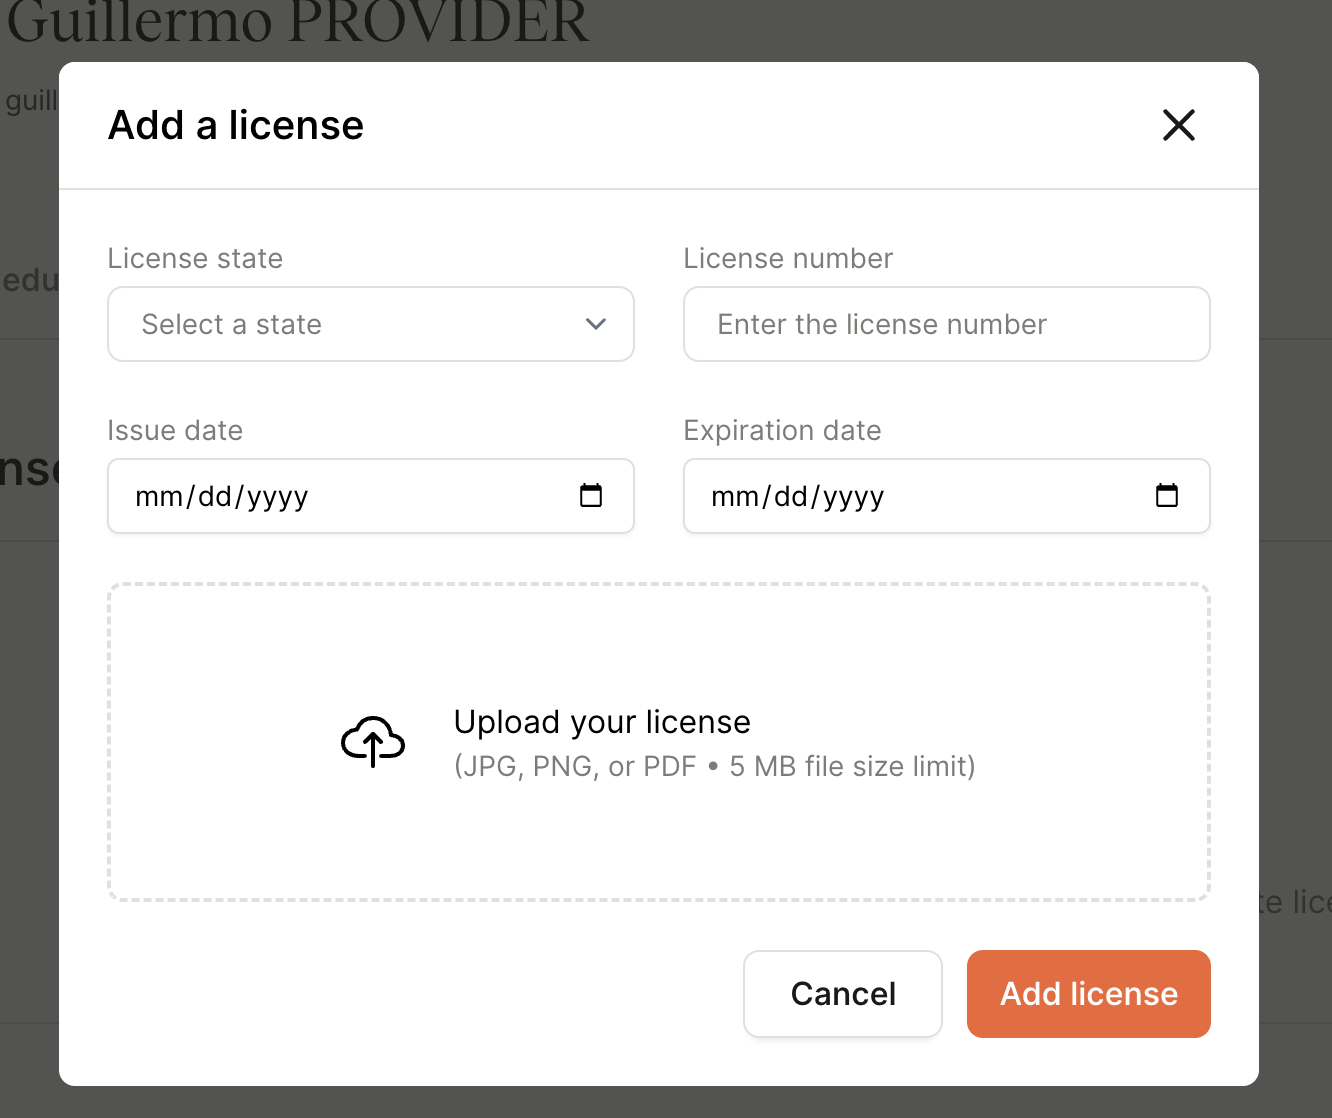
Task: Click the License state label
Action: click(195, 258)
